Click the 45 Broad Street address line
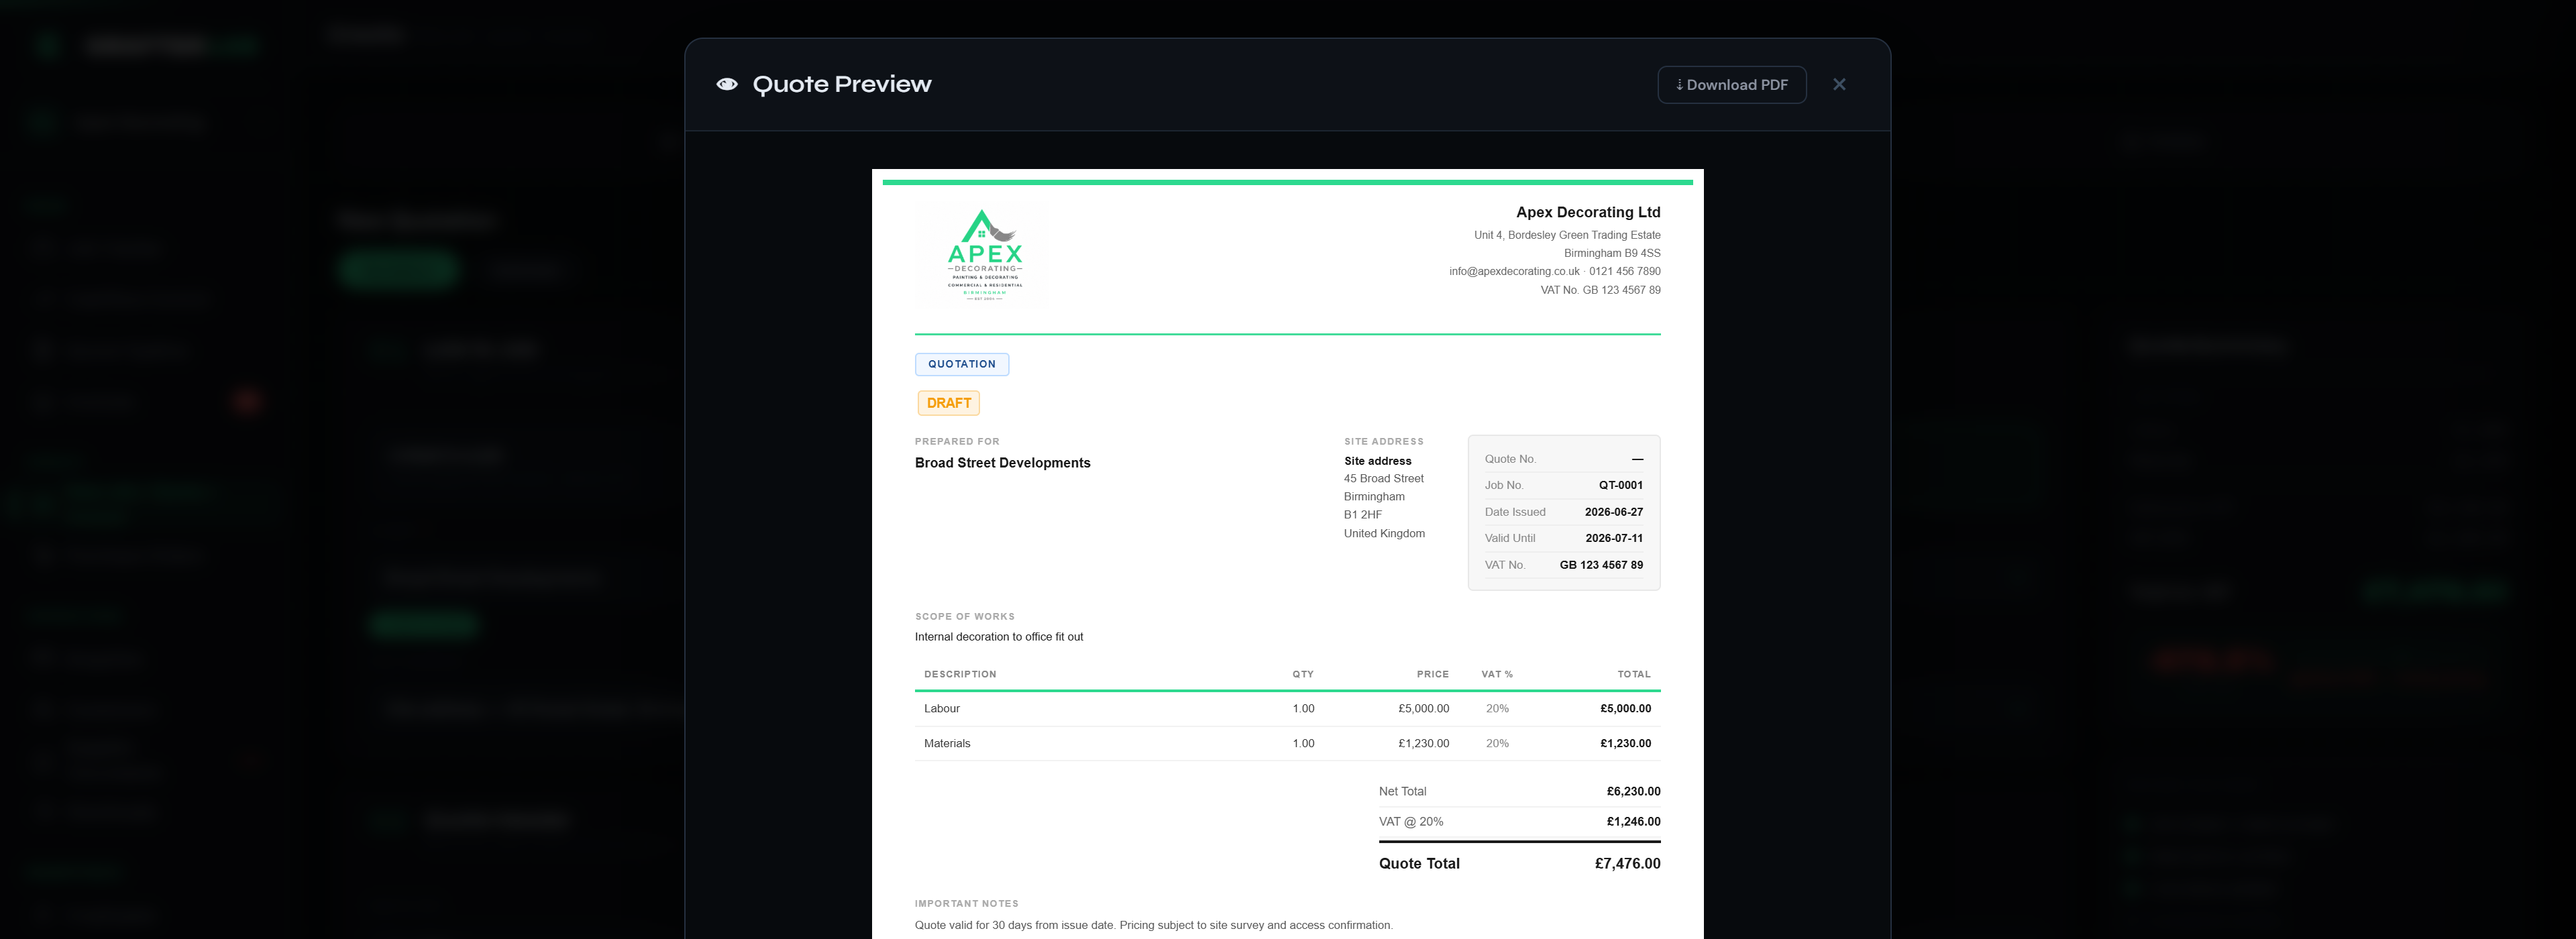Screen dimensions: 2576x939 1383,479
